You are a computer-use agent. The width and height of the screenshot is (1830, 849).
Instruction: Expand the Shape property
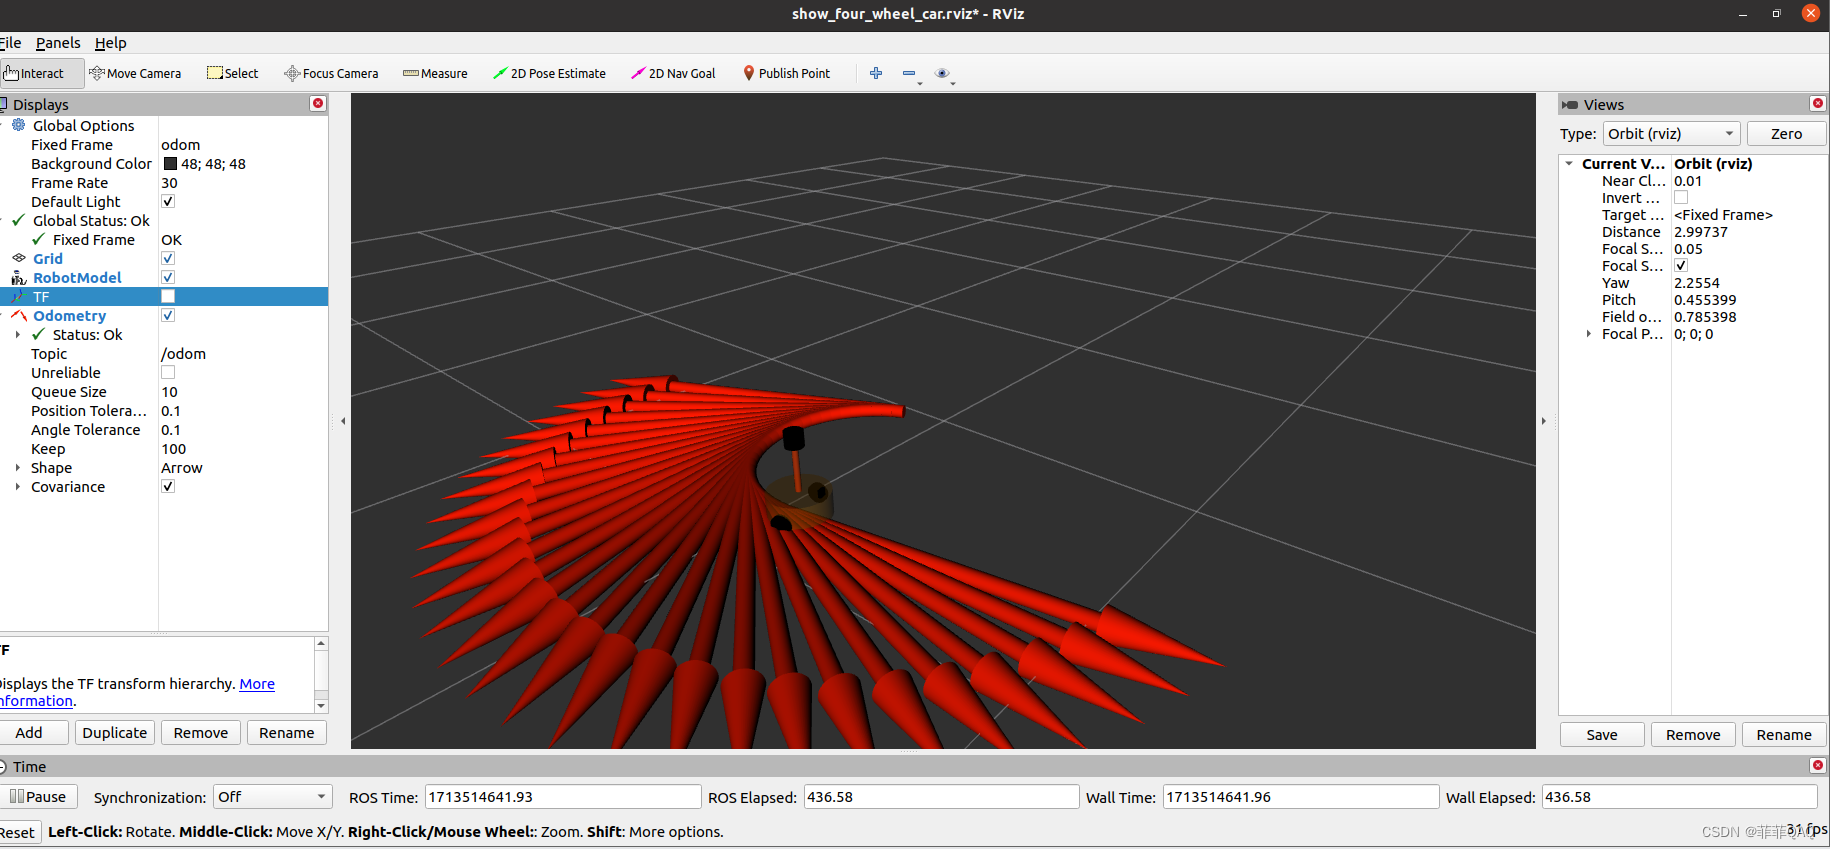coord(18,468)
